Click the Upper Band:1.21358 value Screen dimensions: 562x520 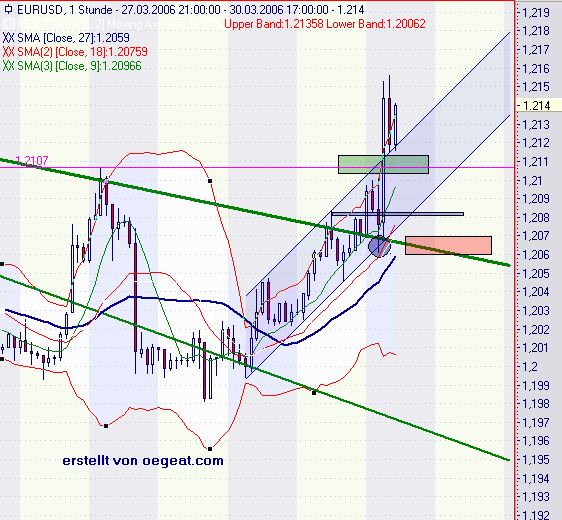point(274,24)
